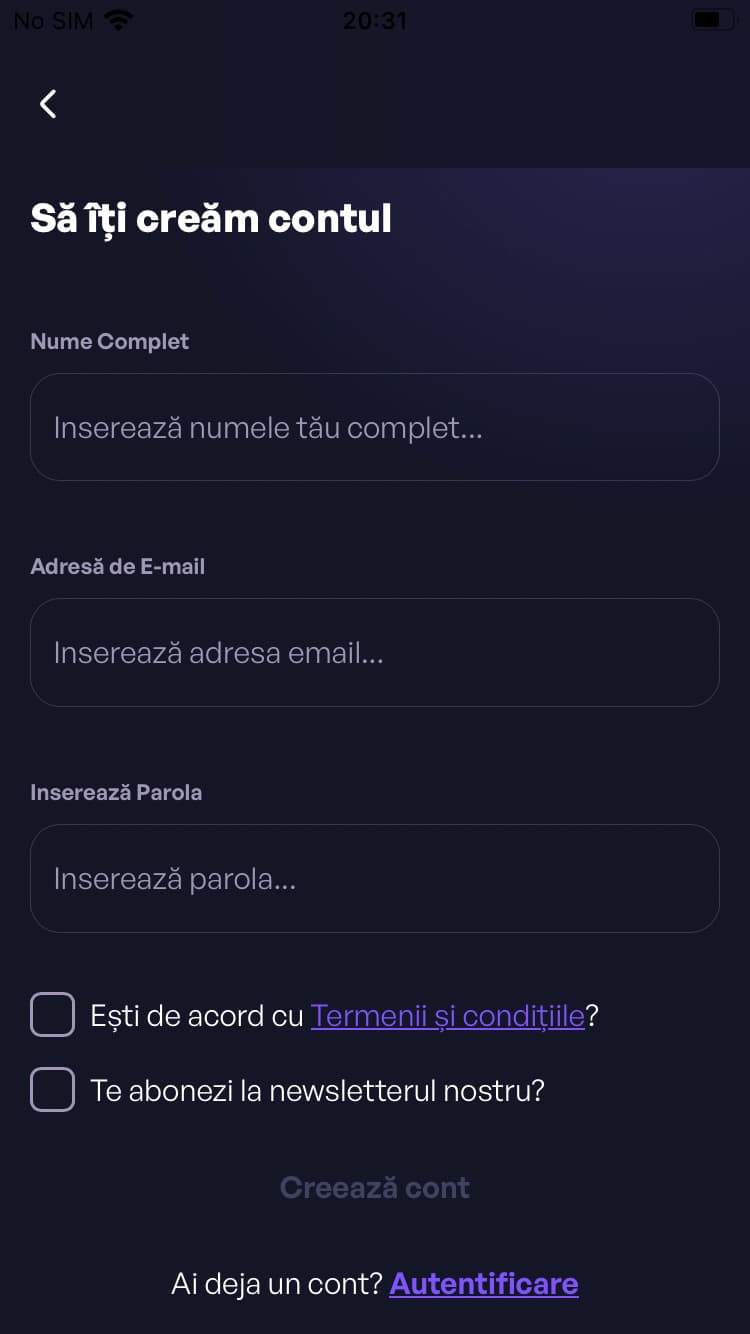Click the Nume Complet field label
Screen dimensions: 750x1334
[x=110, y=341]
